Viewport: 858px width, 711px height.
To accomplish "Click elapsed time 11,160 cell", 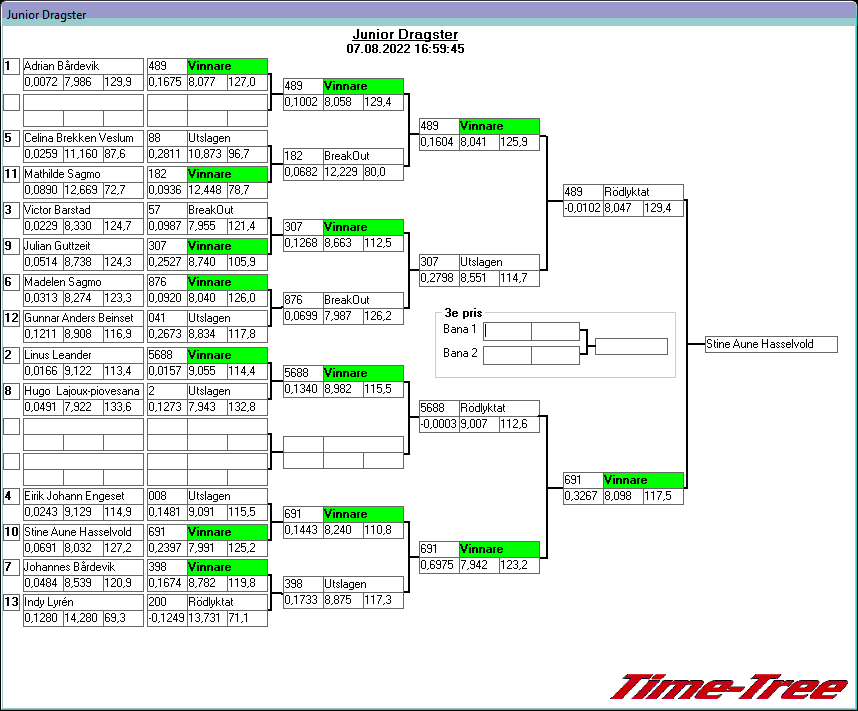I will click(x=83, y=154).
